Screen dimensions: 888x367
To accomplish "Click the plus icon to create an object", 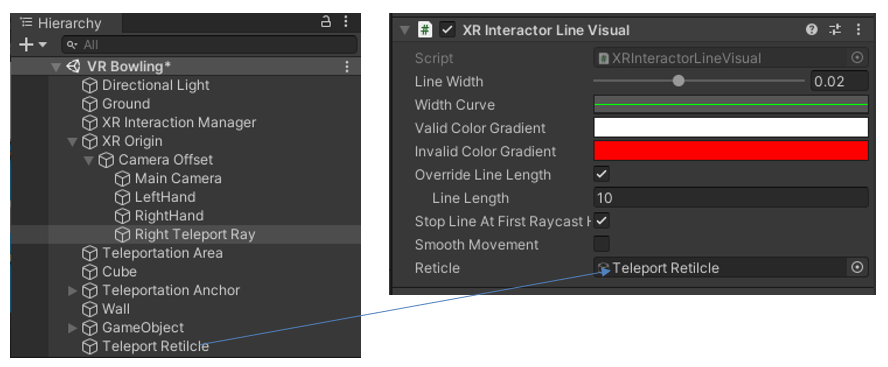I will [x=26, y=45].
